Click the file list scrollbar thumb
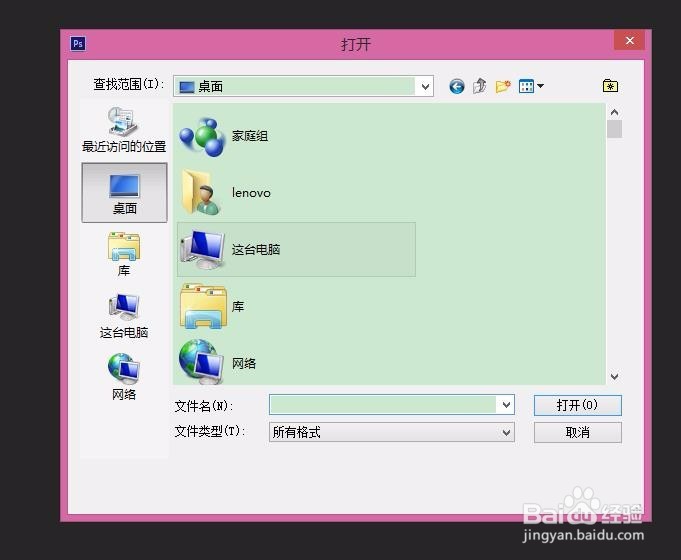This screenshot has width=681, height=560. (x=614, y=129)
